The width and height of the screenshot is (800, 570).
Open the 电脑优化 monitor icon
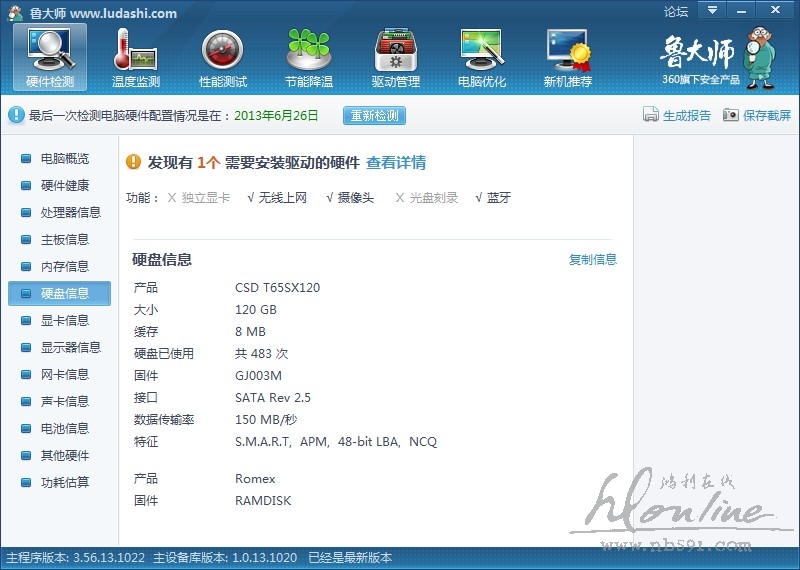[482, 58]
